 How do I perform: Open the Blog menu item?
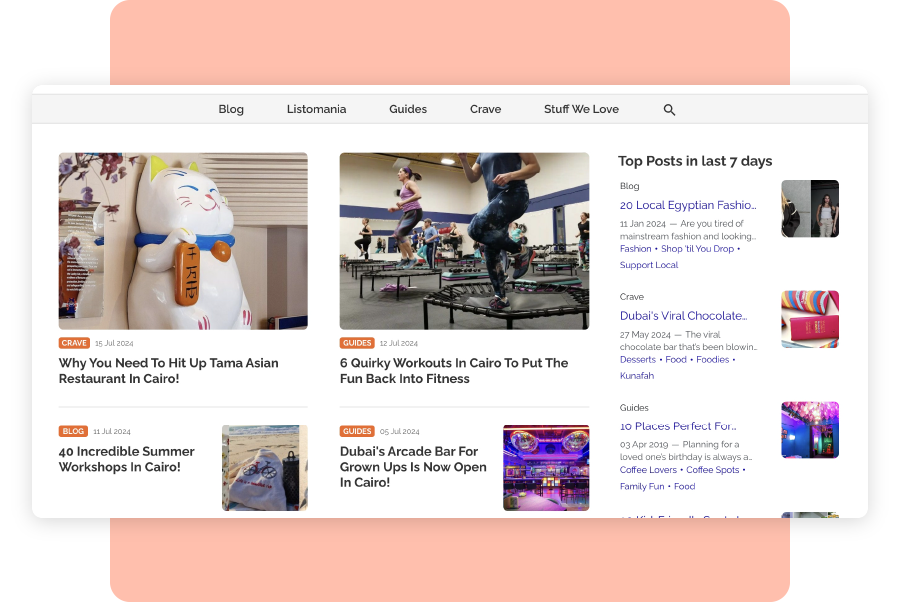coord(231,109)
